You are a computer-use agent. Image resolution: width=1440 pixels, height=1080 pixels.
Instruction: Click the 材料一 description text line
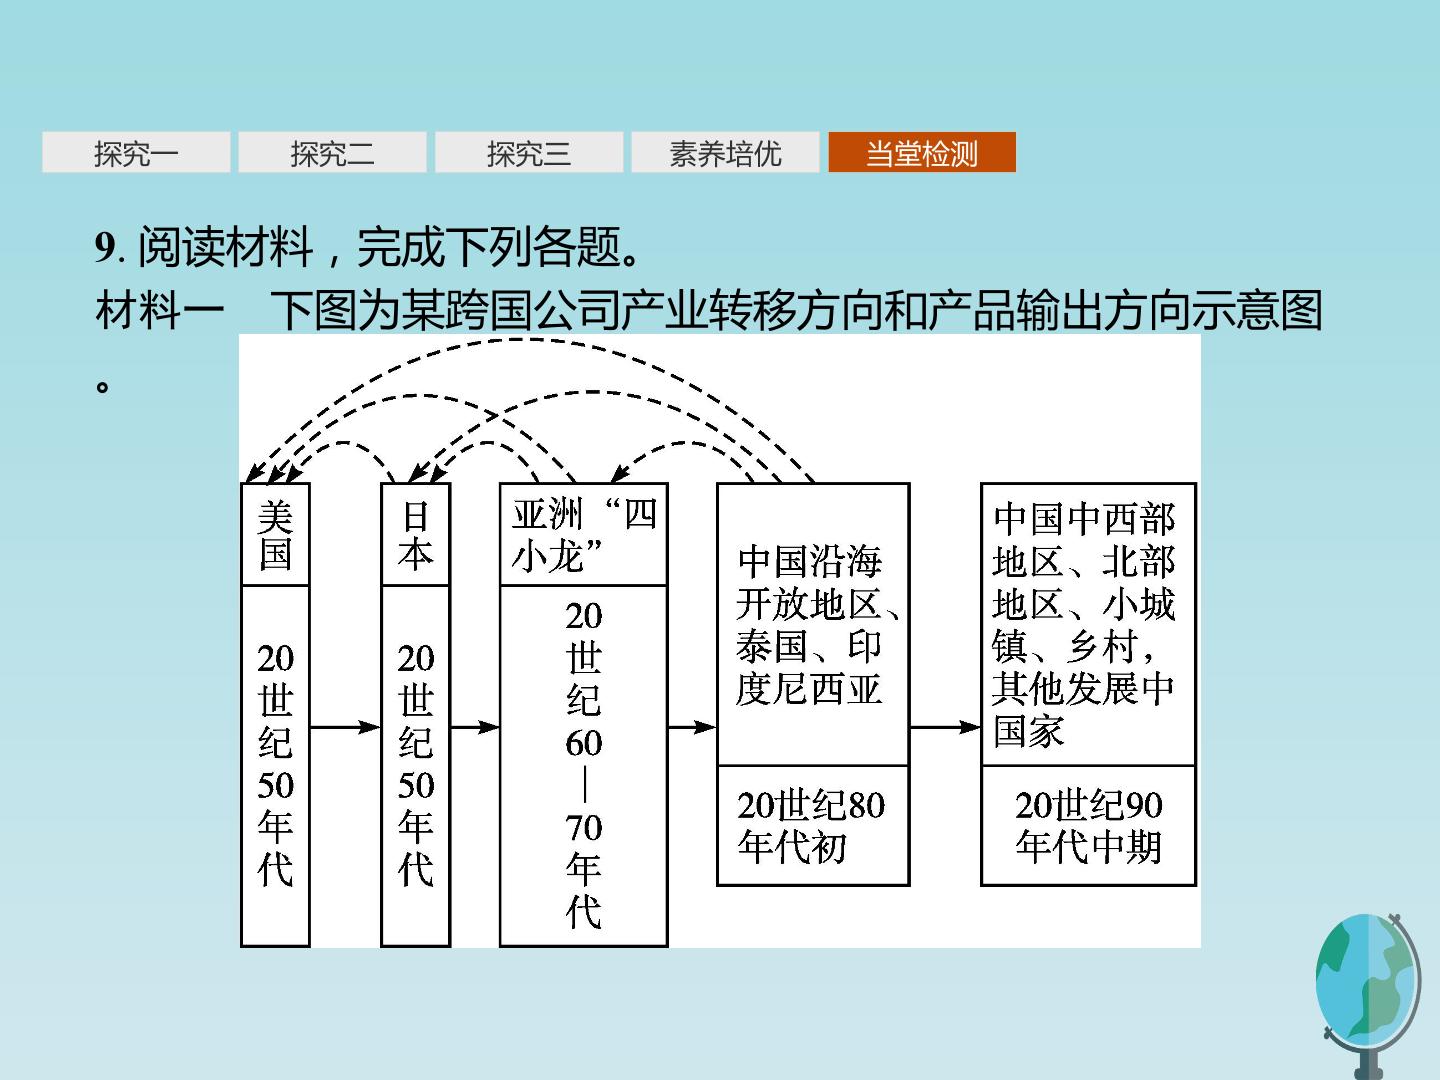click(708, 310)
